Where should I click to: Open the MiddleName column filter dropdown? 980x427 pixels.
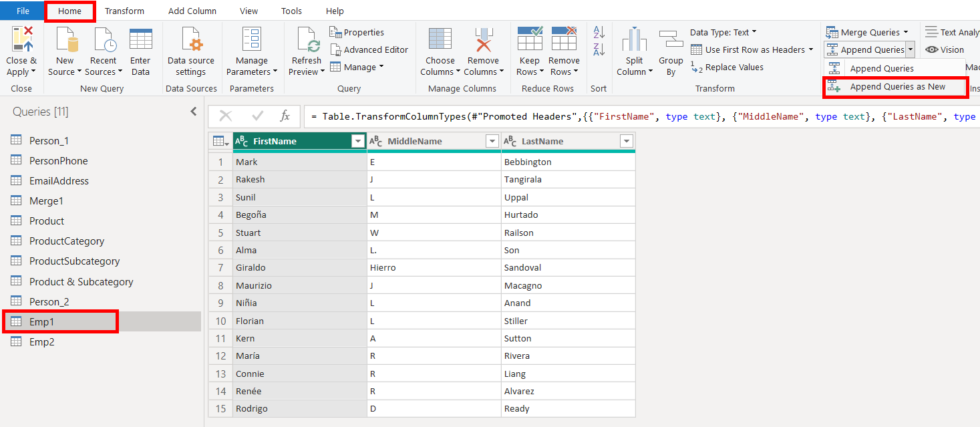click(x=492, y=142)
